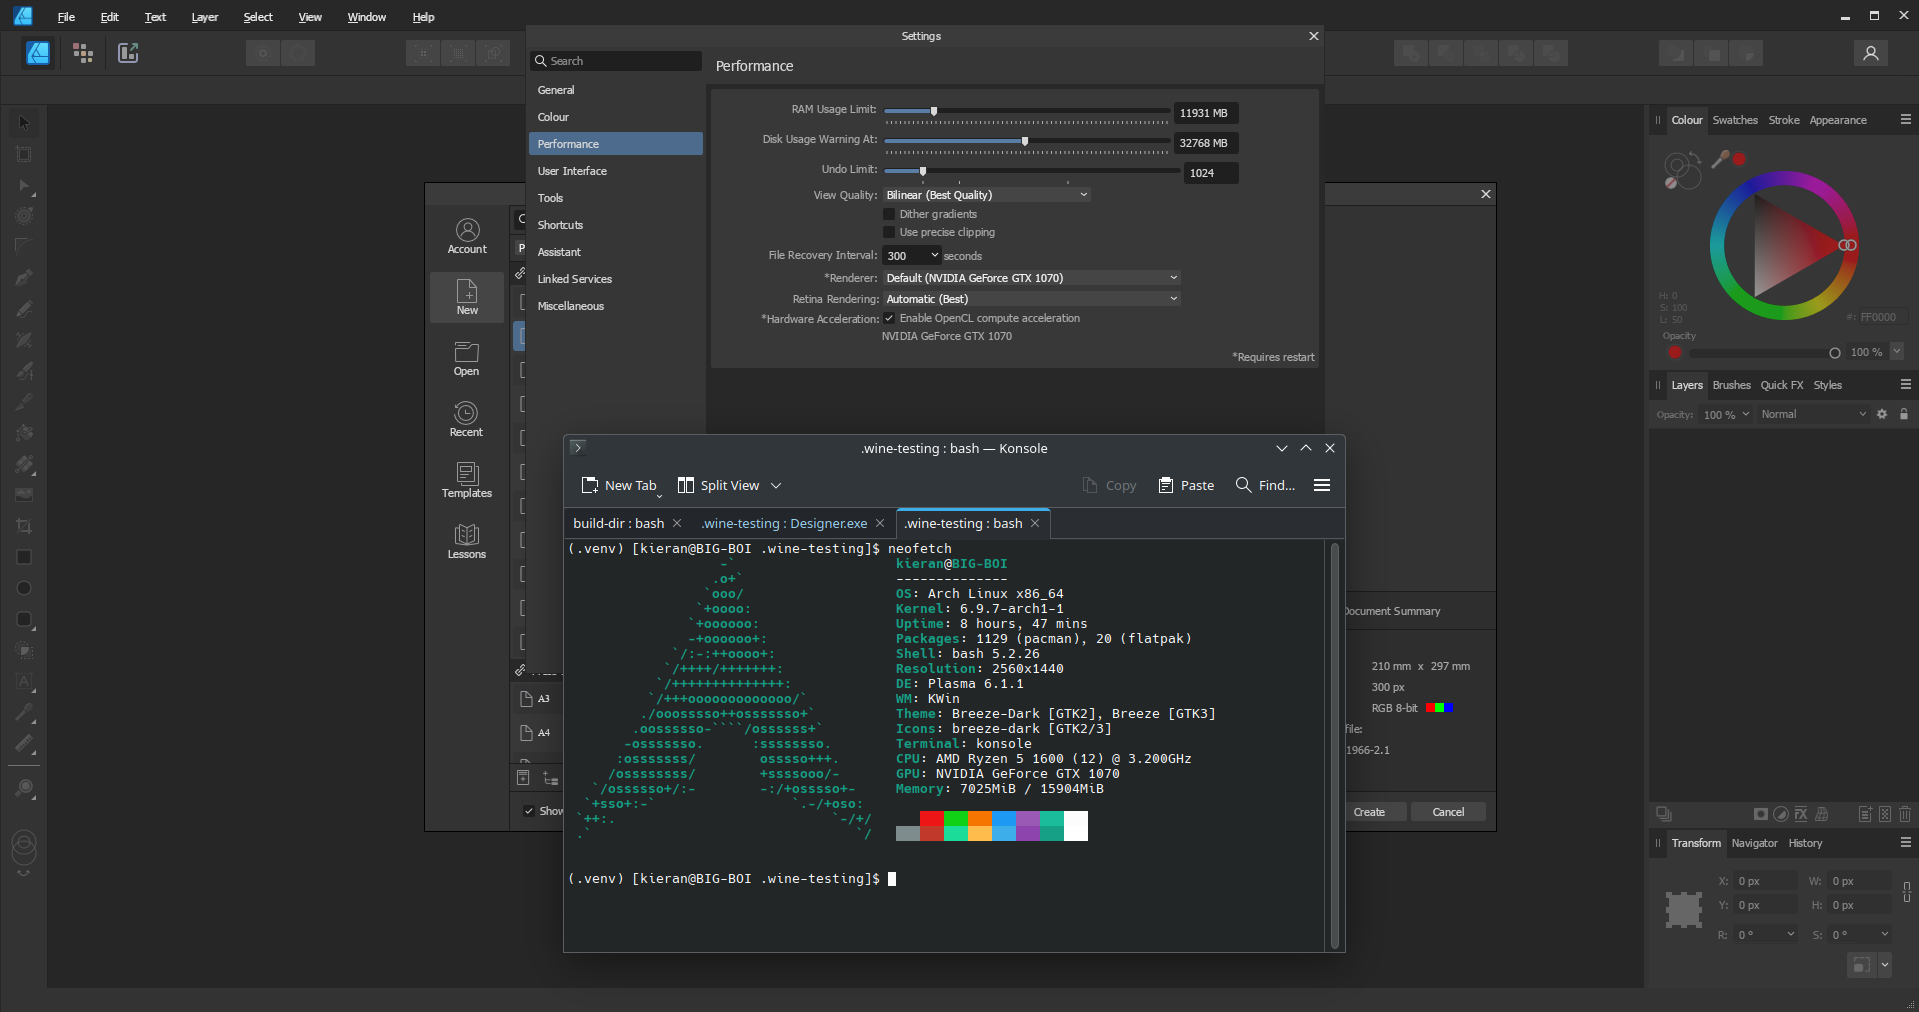
Task: Open the rotation R dropdown in Transform panel
Action: point(1790,934)
